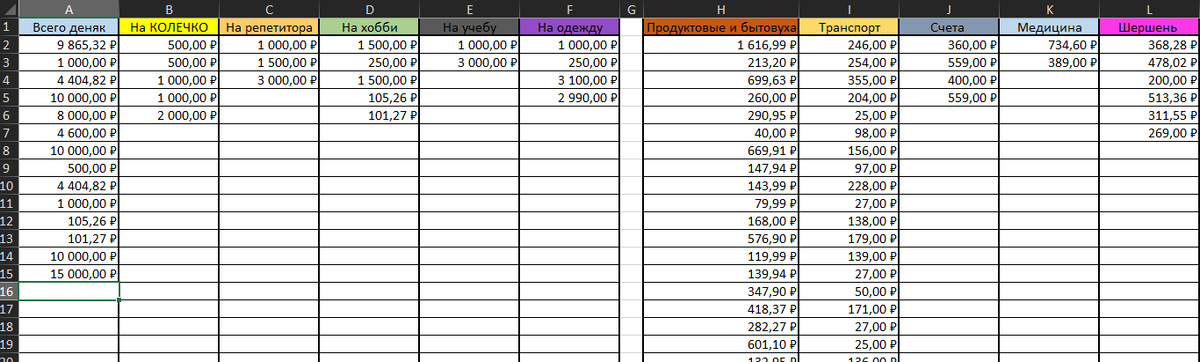The width and height of the screenshot is (1200, 362).
Task: Click the 'Всего деняк' header cell
Action: (69, 28)
